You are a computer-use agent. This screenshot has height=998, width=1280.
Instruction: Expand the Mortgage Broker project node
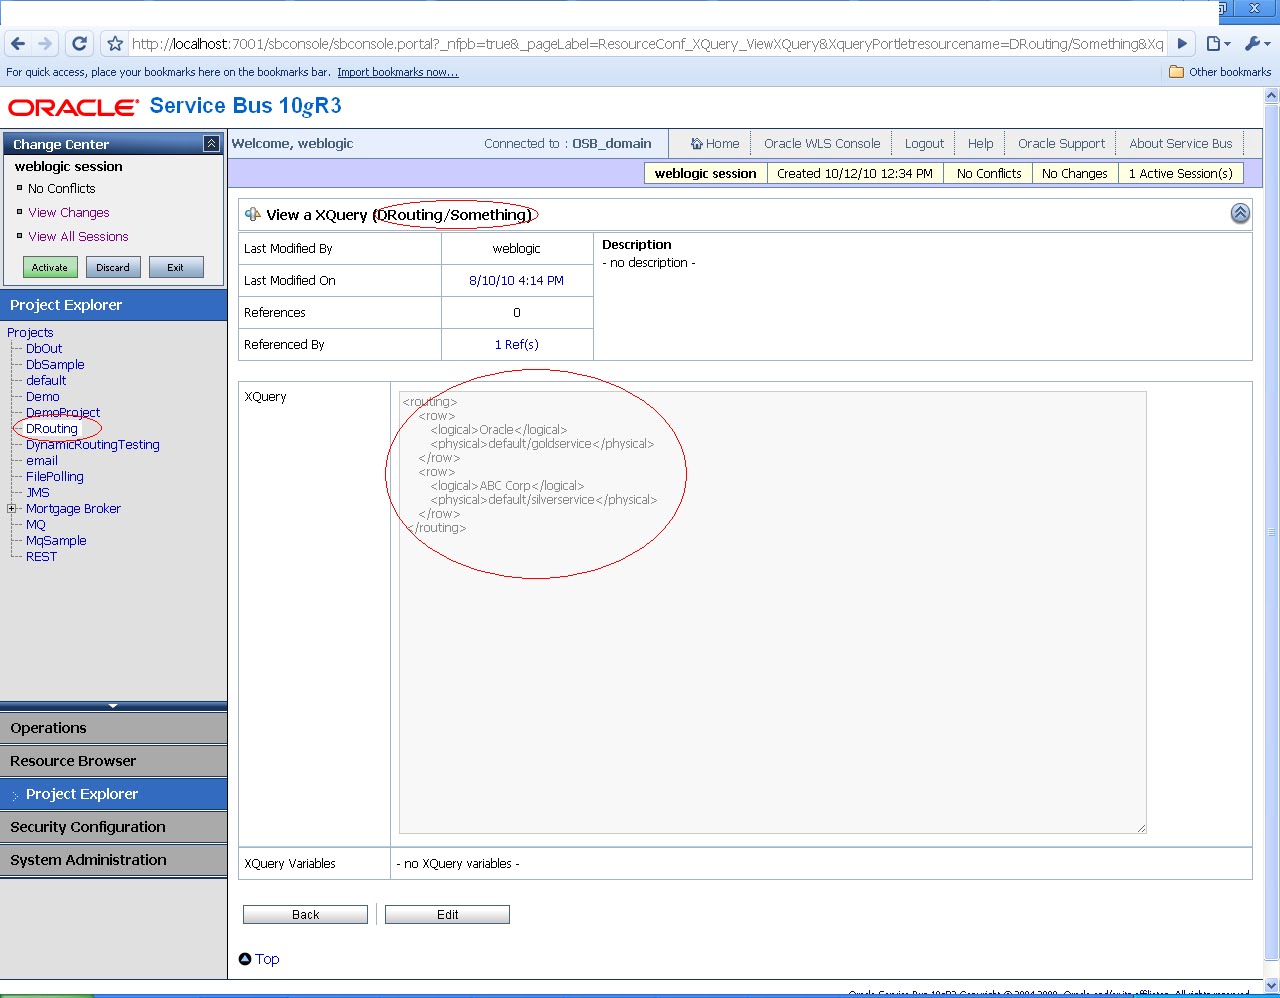(x=12, y=509)
